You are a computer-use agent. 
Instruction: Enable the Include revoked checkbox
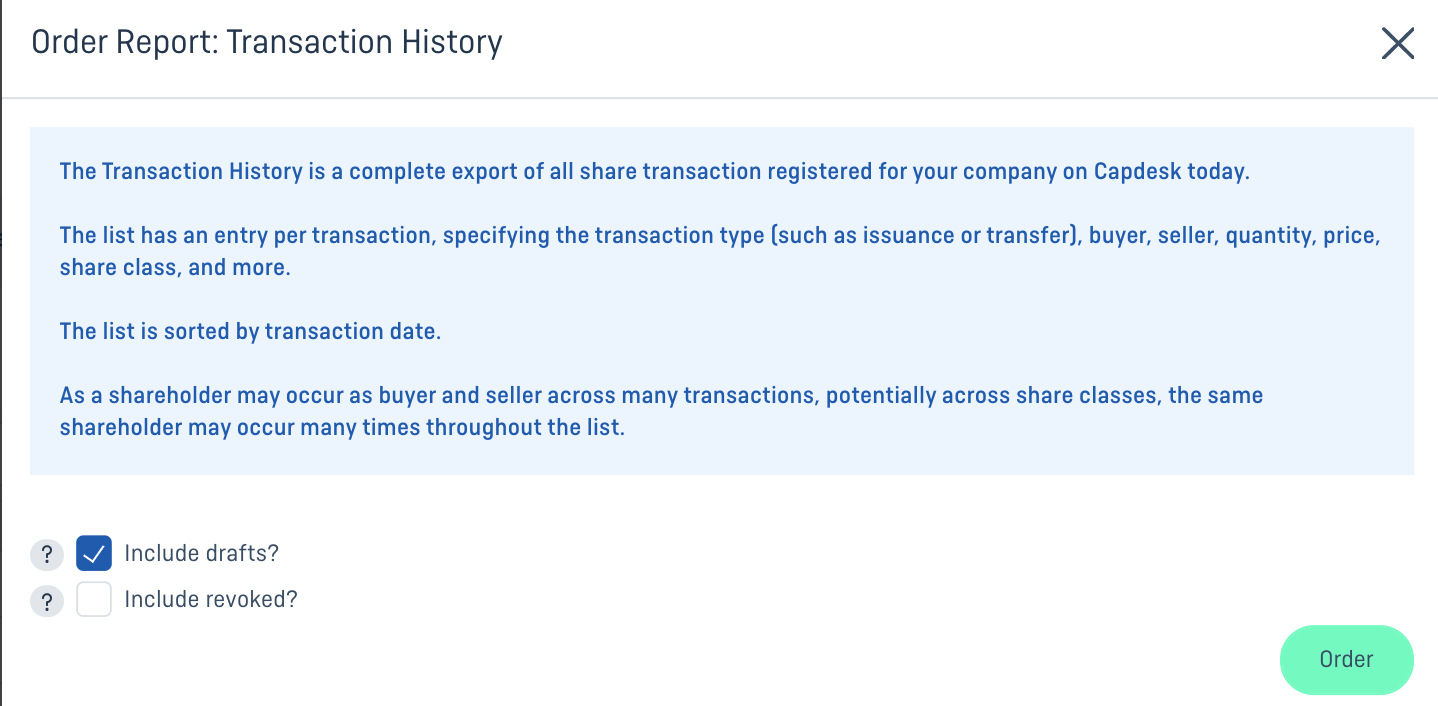[x=94, y=599]
